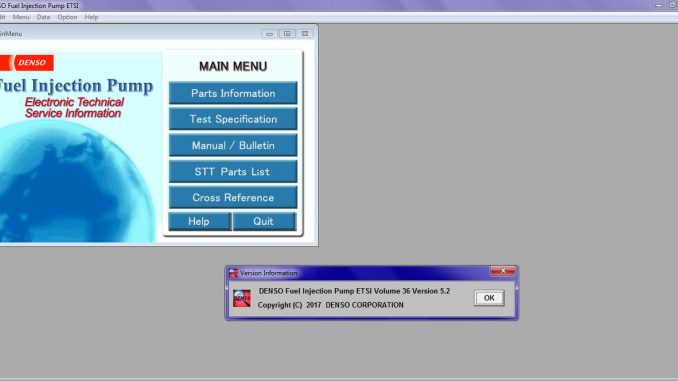This screenshot has width=678, height=381.
Task: Click the version text 'Volume 36 Version 5.2'
Action: point(412,291)
